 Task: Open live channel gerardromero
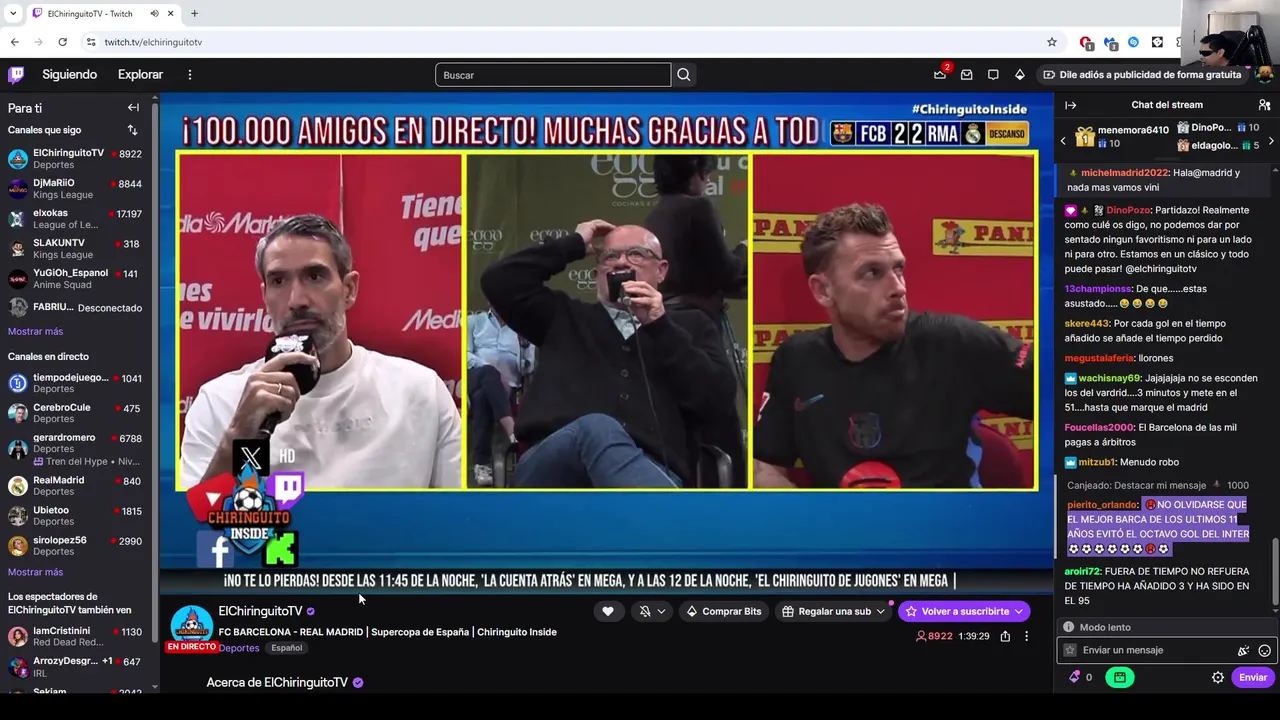75,449
